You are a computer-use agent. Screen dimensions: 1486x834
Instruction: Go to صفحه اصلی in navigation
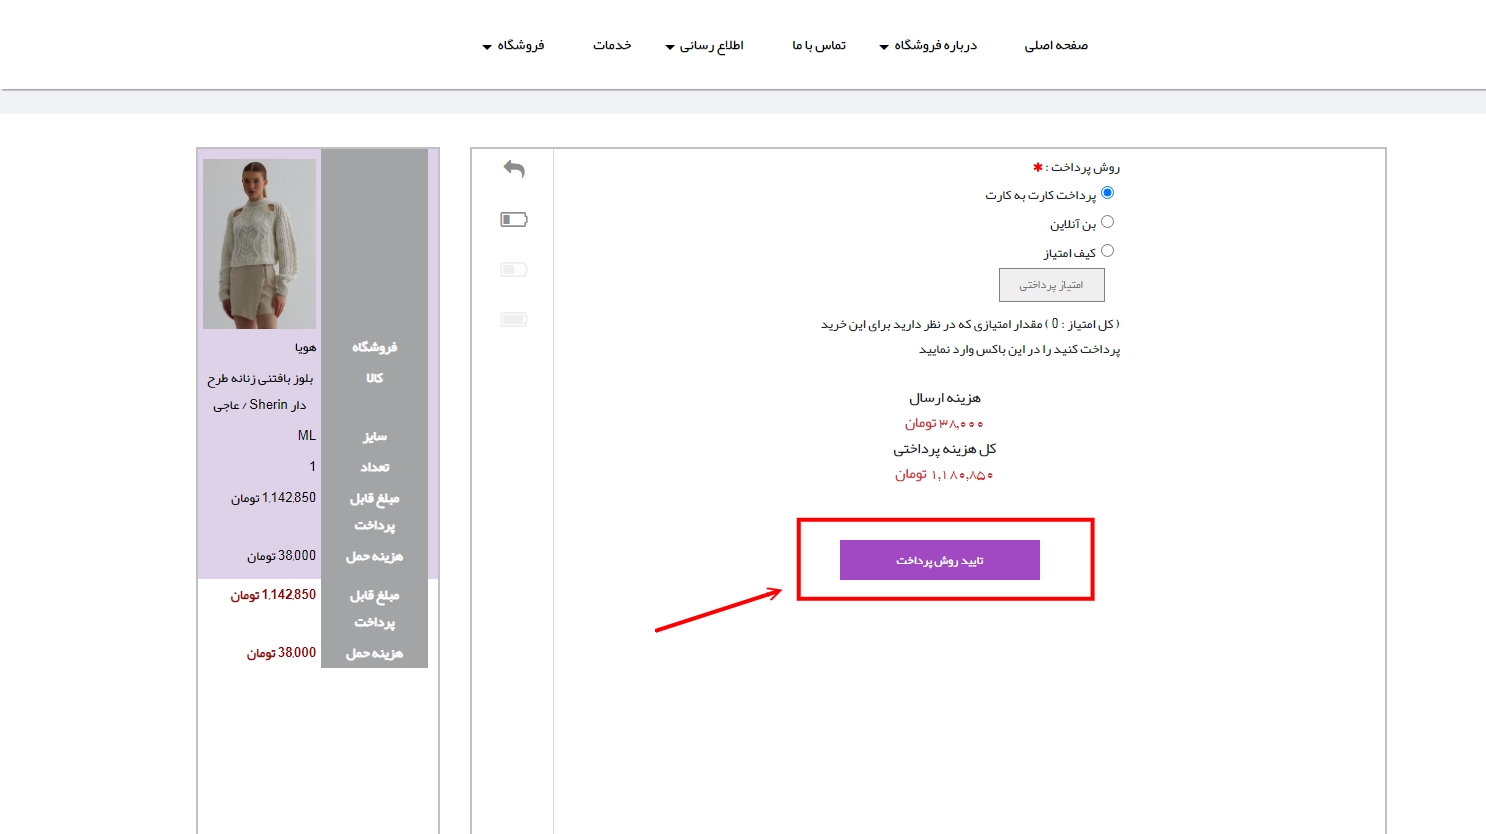click(1056, 46)
